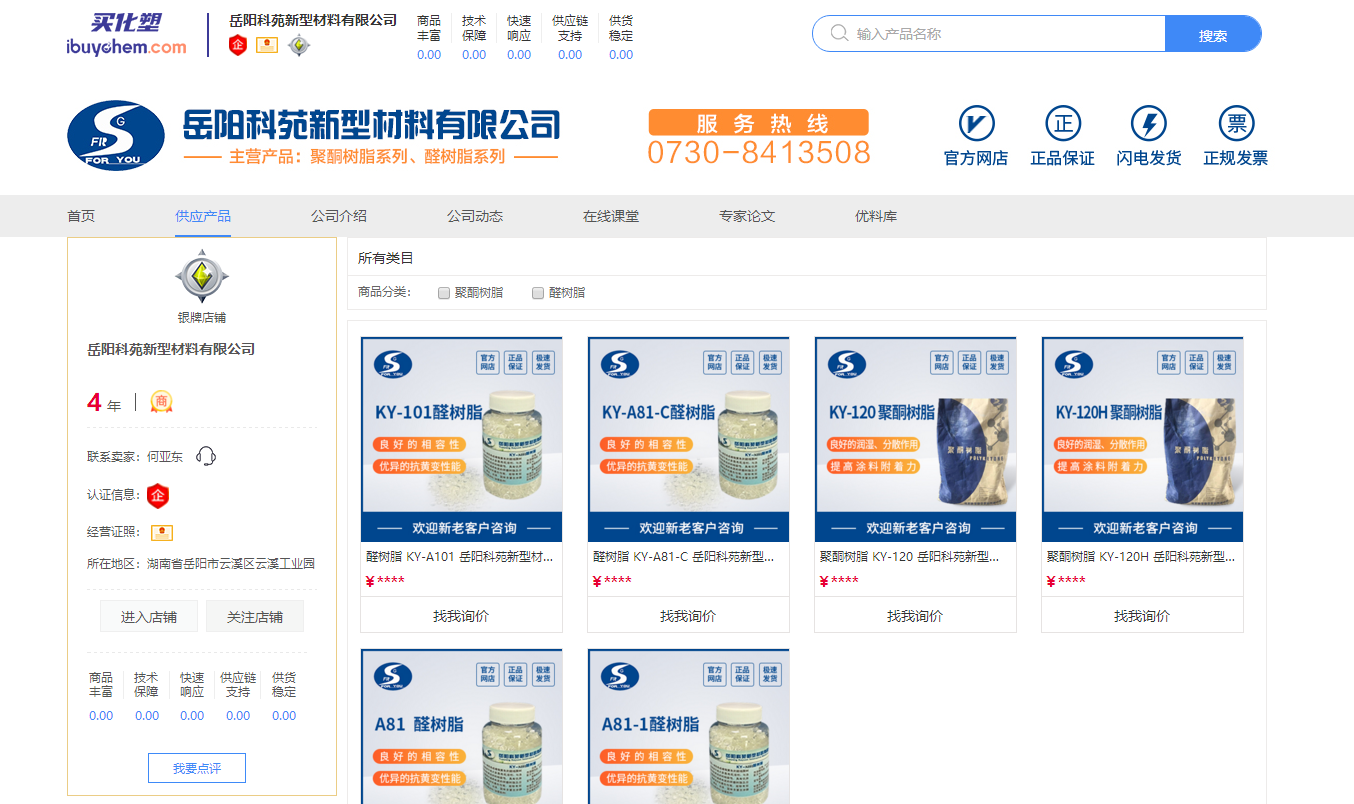This screenshot has height=804, width=1354.
Task: Click the 经营证照 license icon
Action: [162, 533]
